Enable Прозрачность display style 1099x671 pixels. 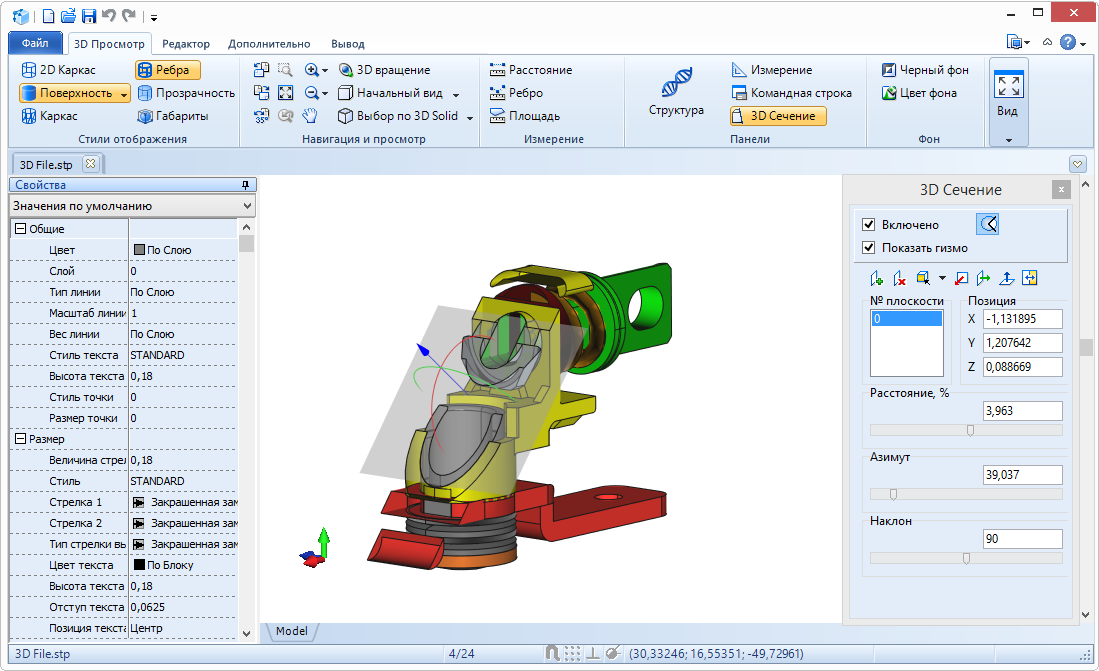pos(185,93)
